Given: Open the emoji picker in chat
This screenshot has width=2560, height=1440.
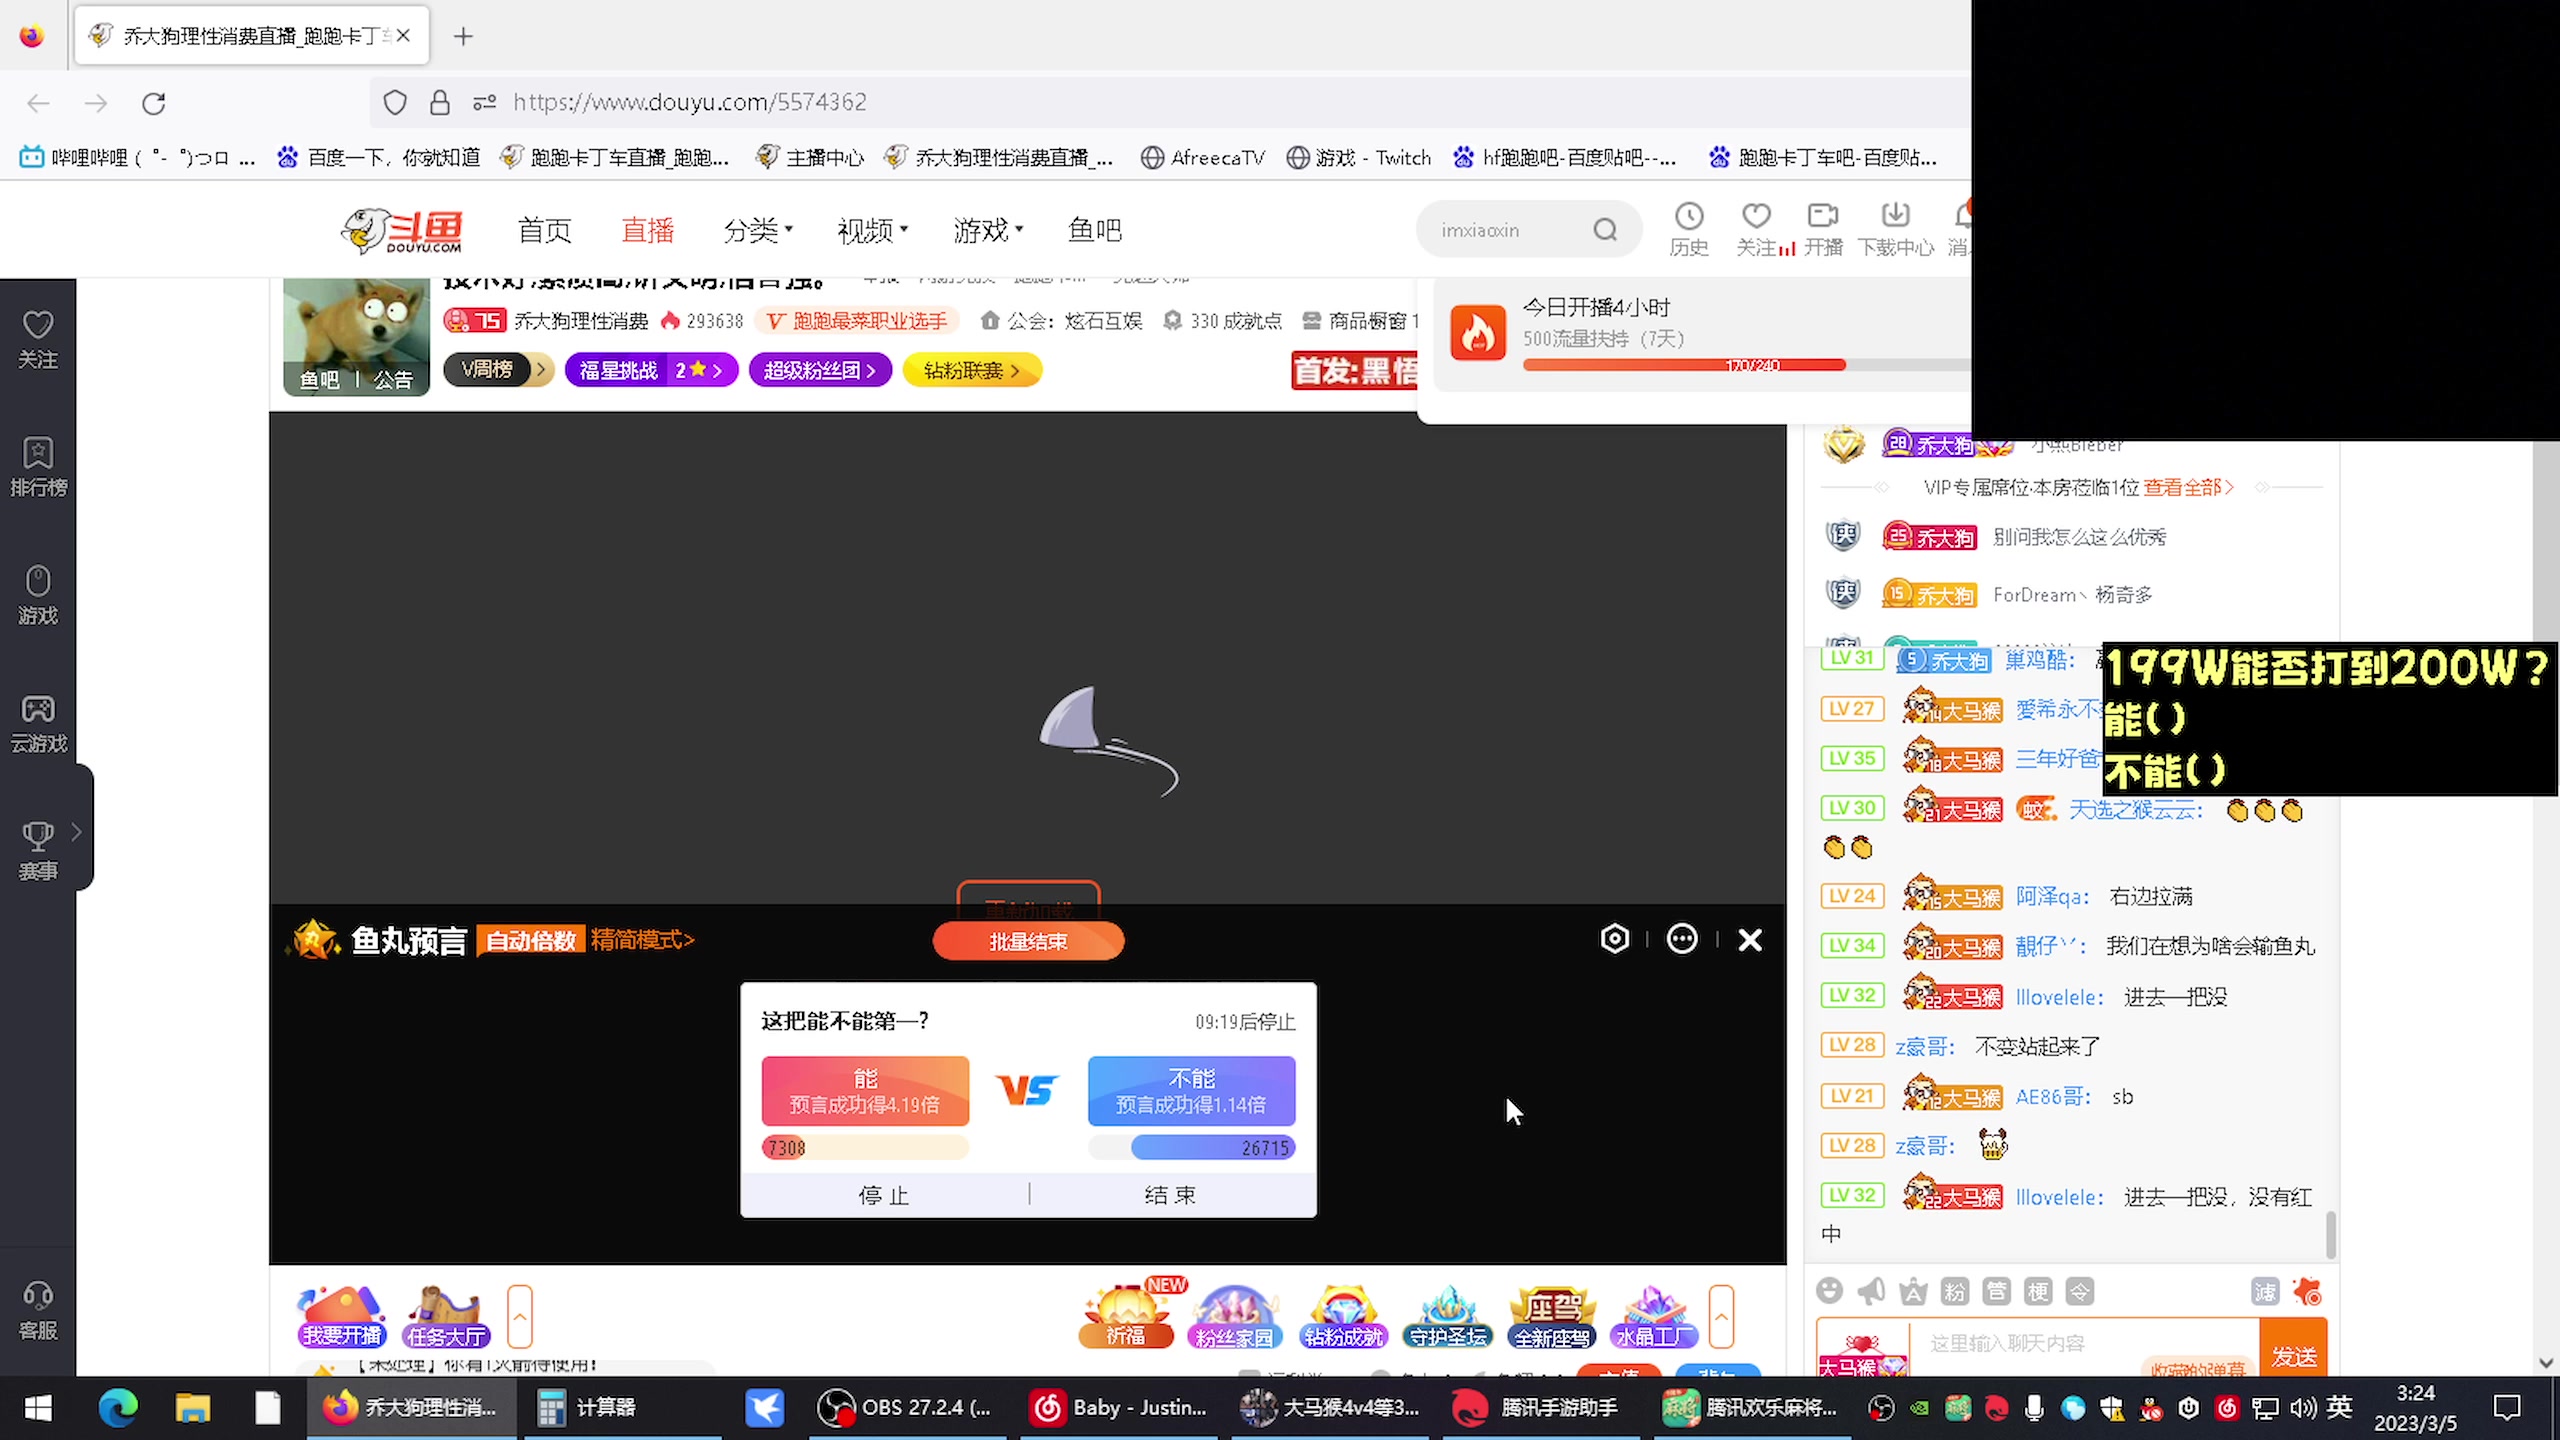Looking at the screenshot, I should coord(1830,1291).
